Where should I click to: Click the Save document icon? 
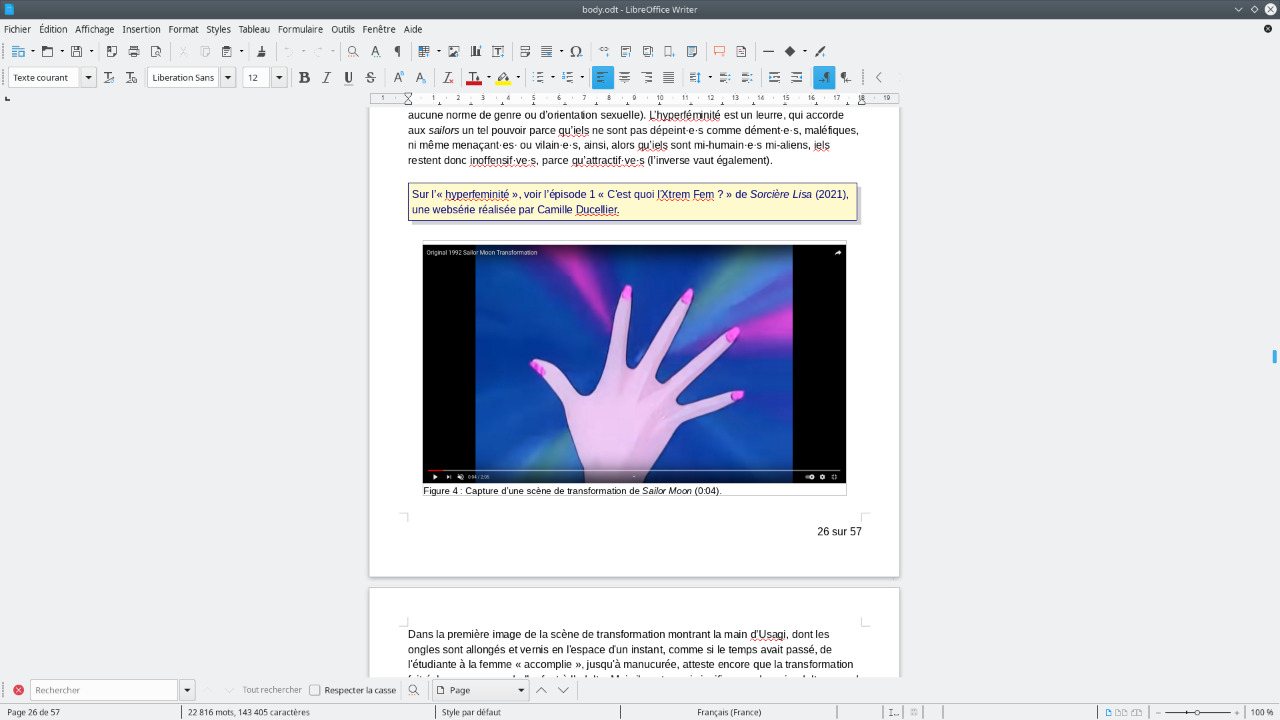click(76, 51)
